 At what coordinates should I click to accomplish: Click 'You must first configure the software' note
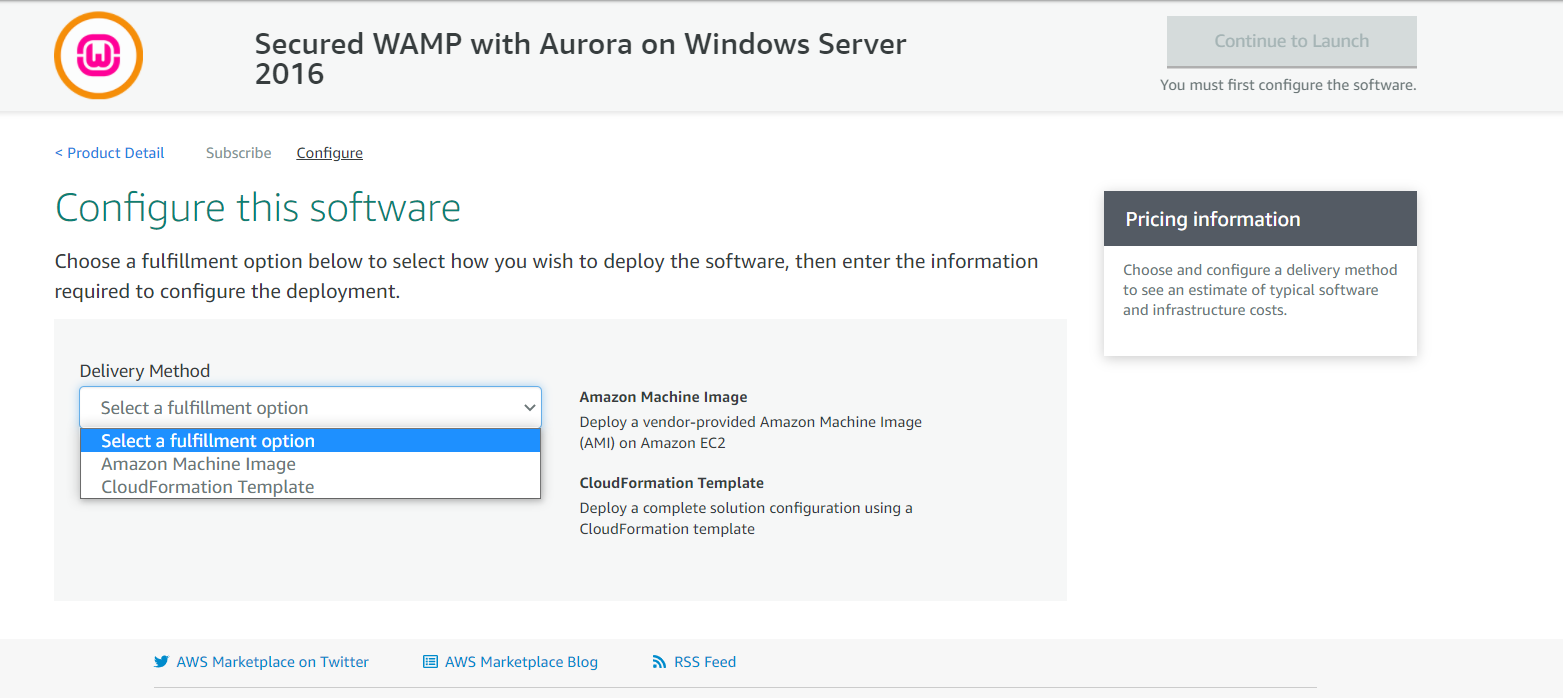tap(1288, 85)
